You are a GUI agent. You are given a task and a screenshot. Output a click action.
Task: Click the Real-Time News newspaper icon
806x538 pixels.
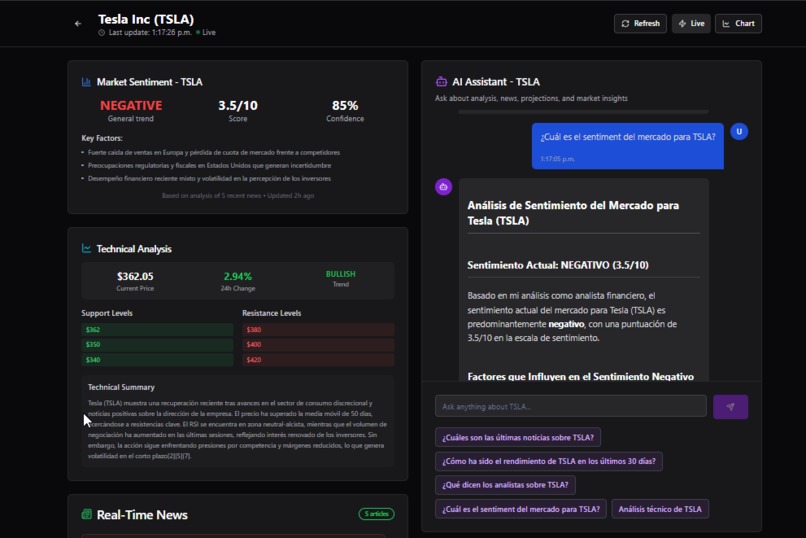(86, 514)
